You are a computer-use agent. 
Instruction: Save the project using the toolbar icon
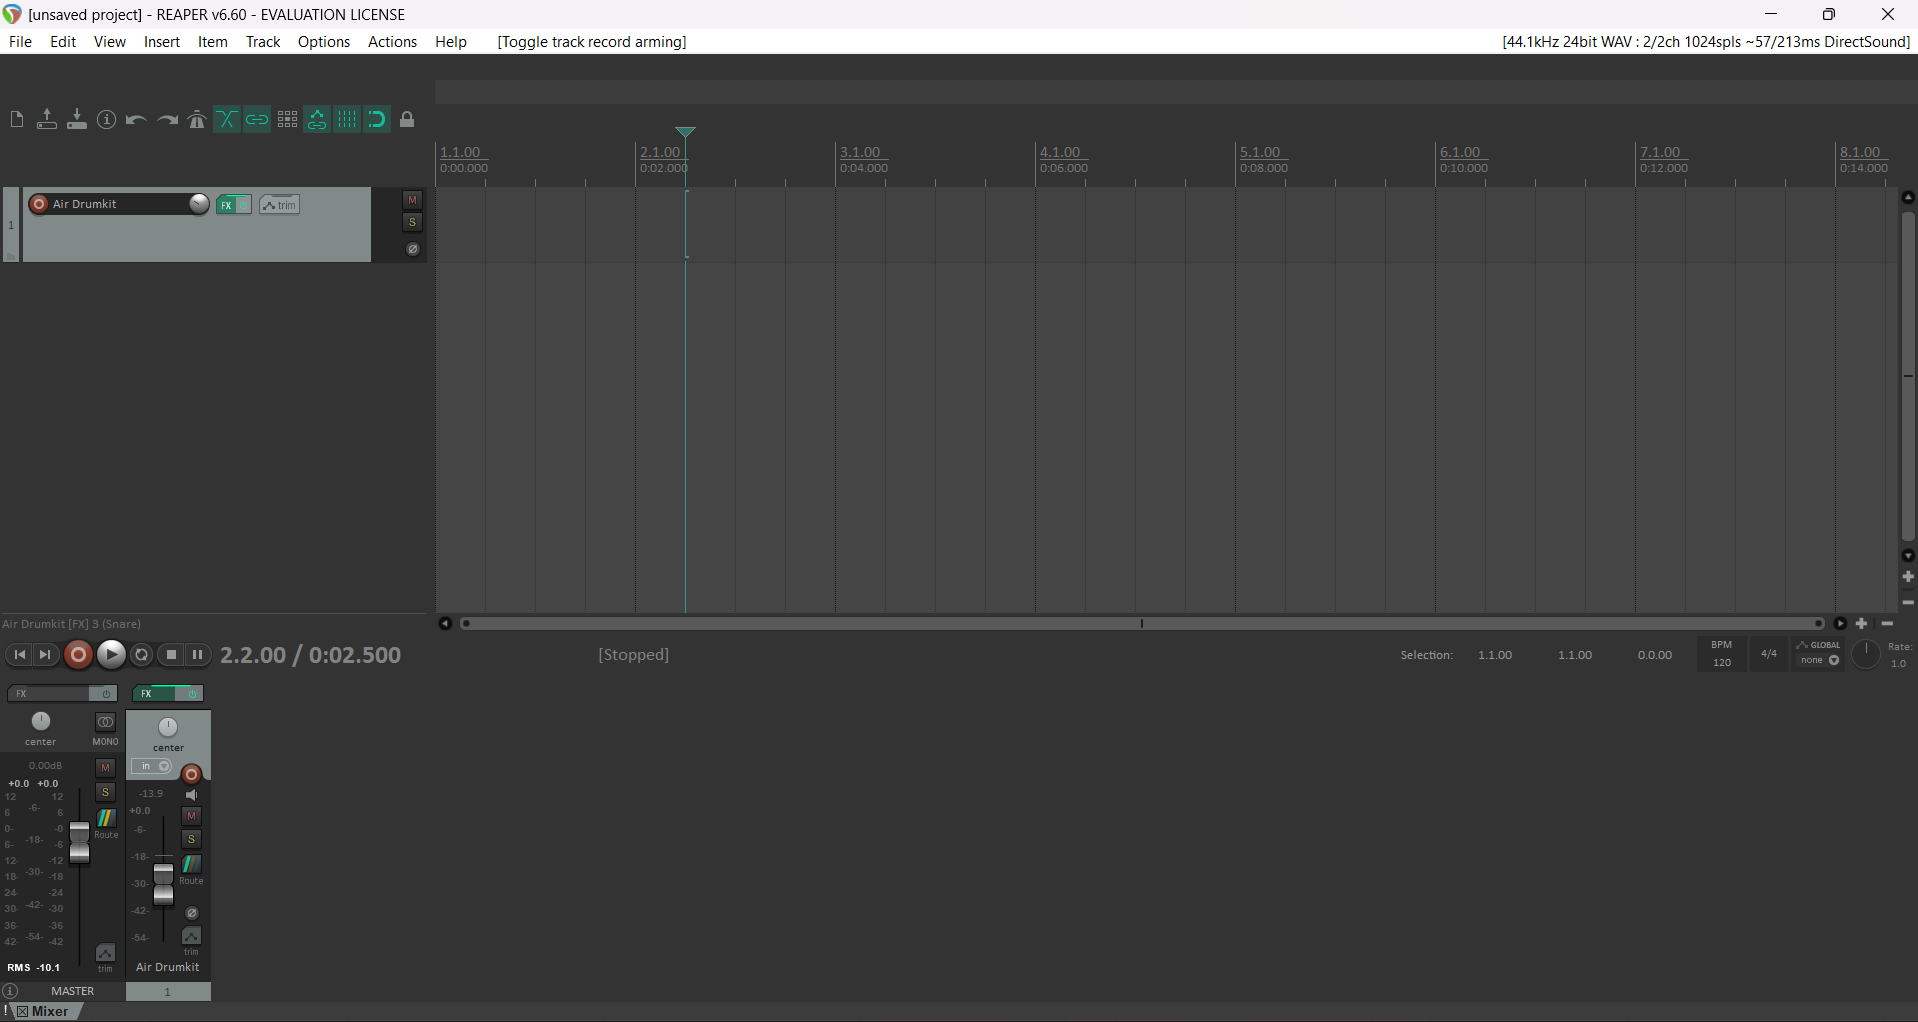[x=77, y=120]
